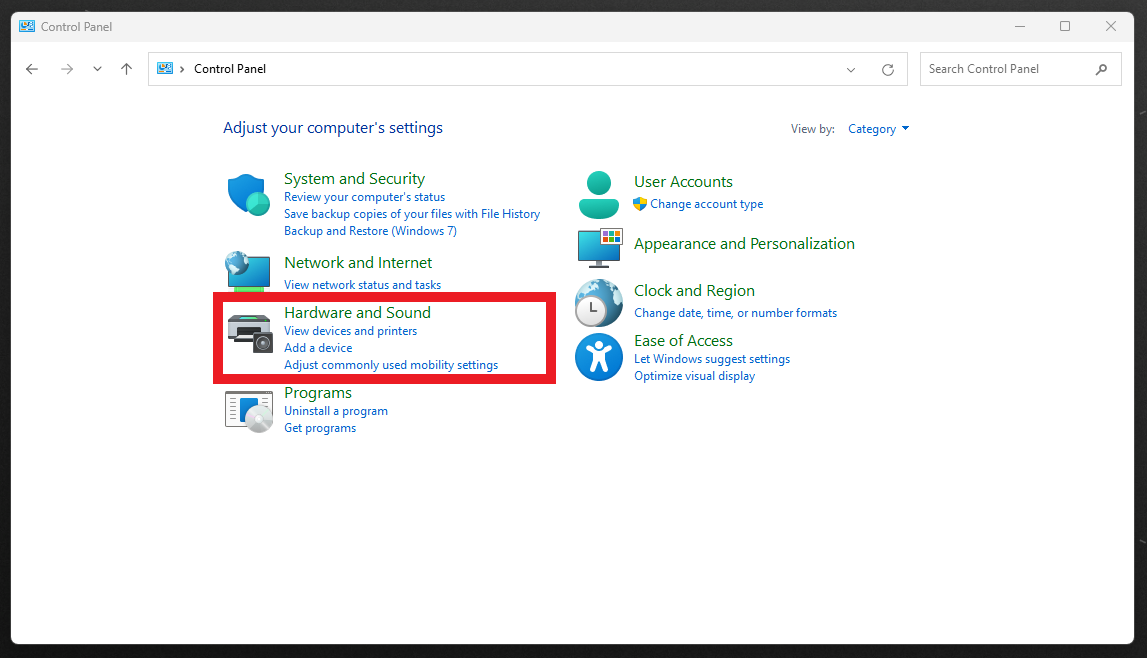Image resolution: width=1147 pixels, height=658 pixels.
Task: Click Optimize visual display link
Action: pyautogui.click(x=694, y=376)
